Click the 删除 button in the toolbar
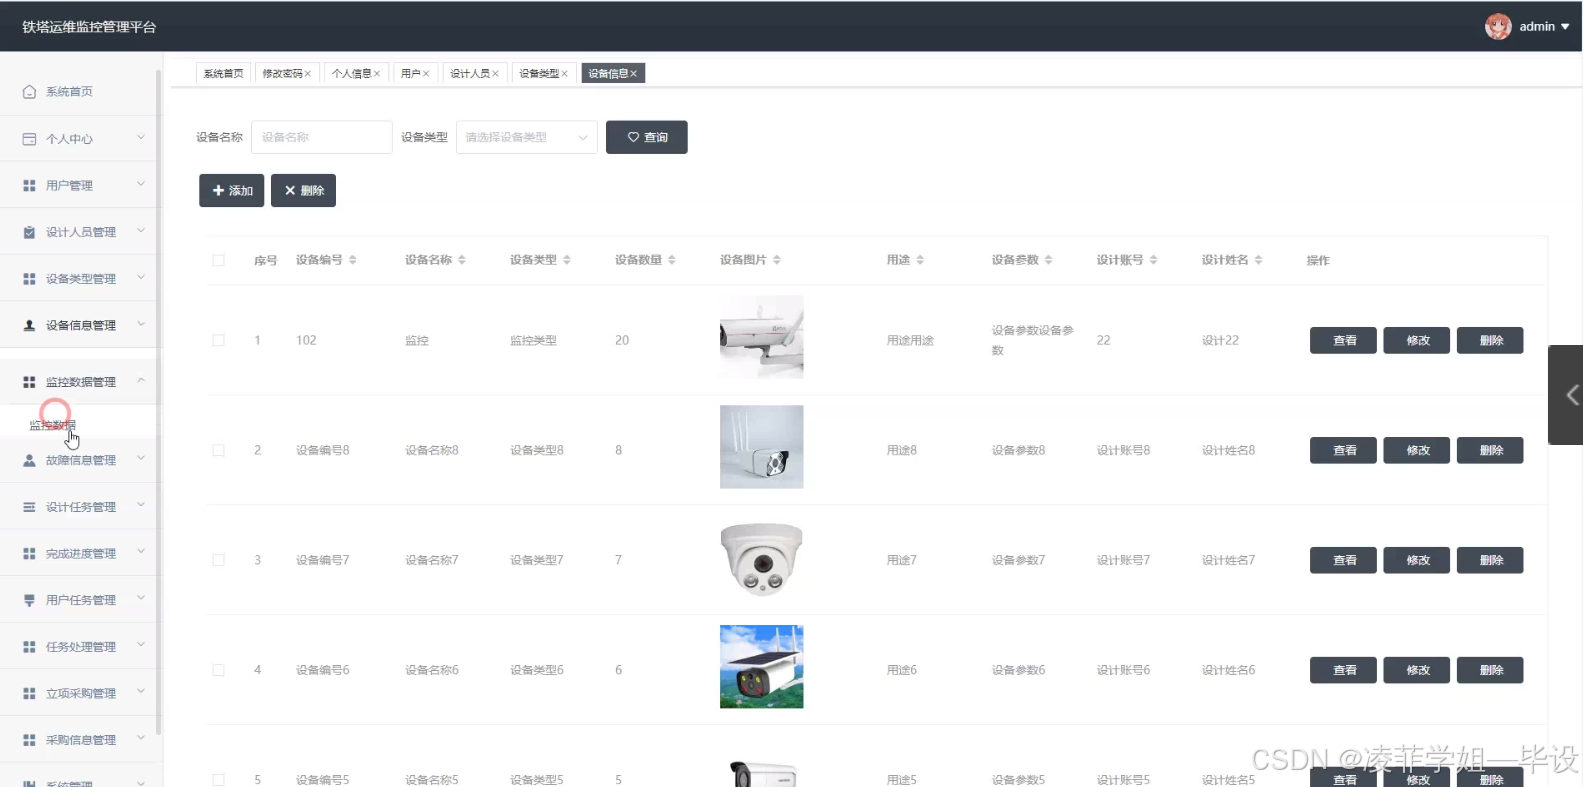1583x787 pixels. coord(303,190)
